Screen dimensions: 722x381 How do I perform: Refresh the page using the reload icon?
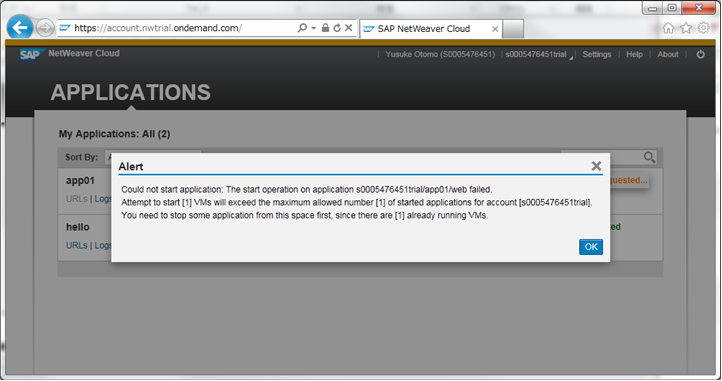[x=337, y=28]
